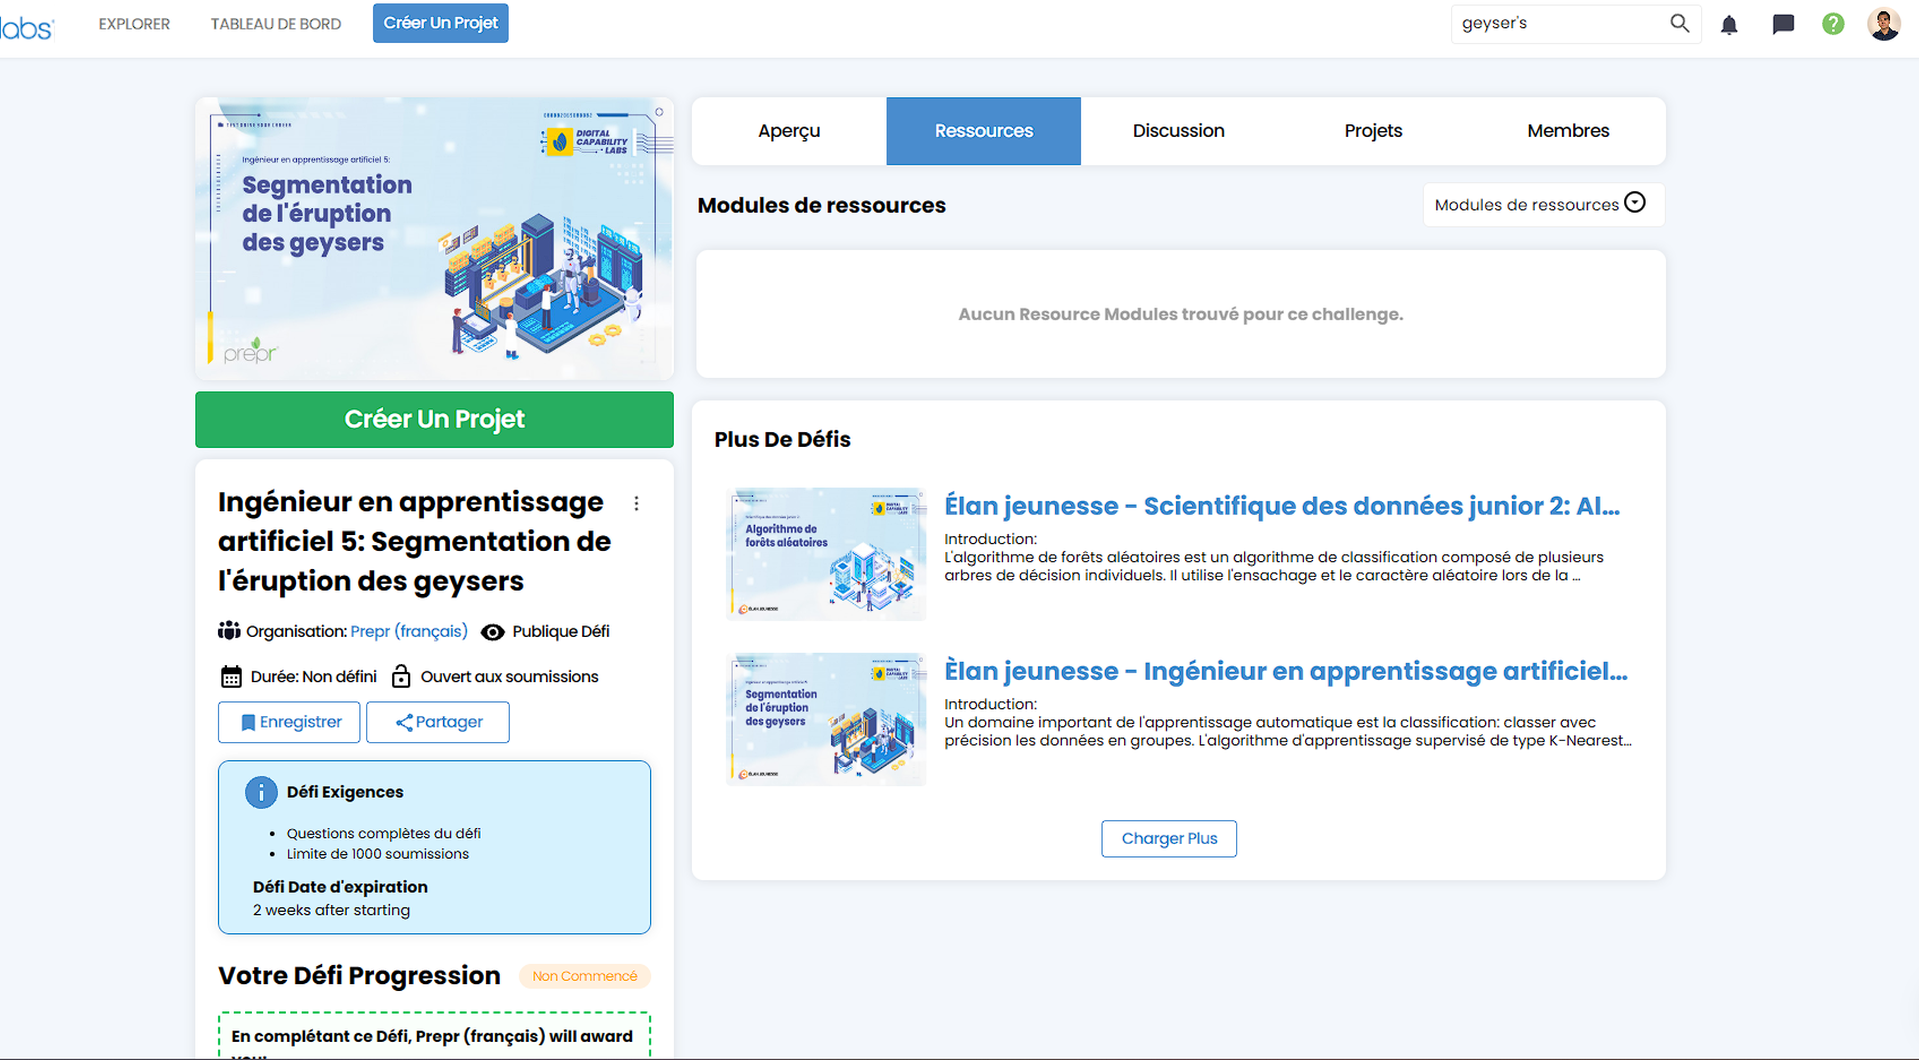Click the blue Créer Un Projet header button
1919x1060 pixels.
tap(440, 23)
